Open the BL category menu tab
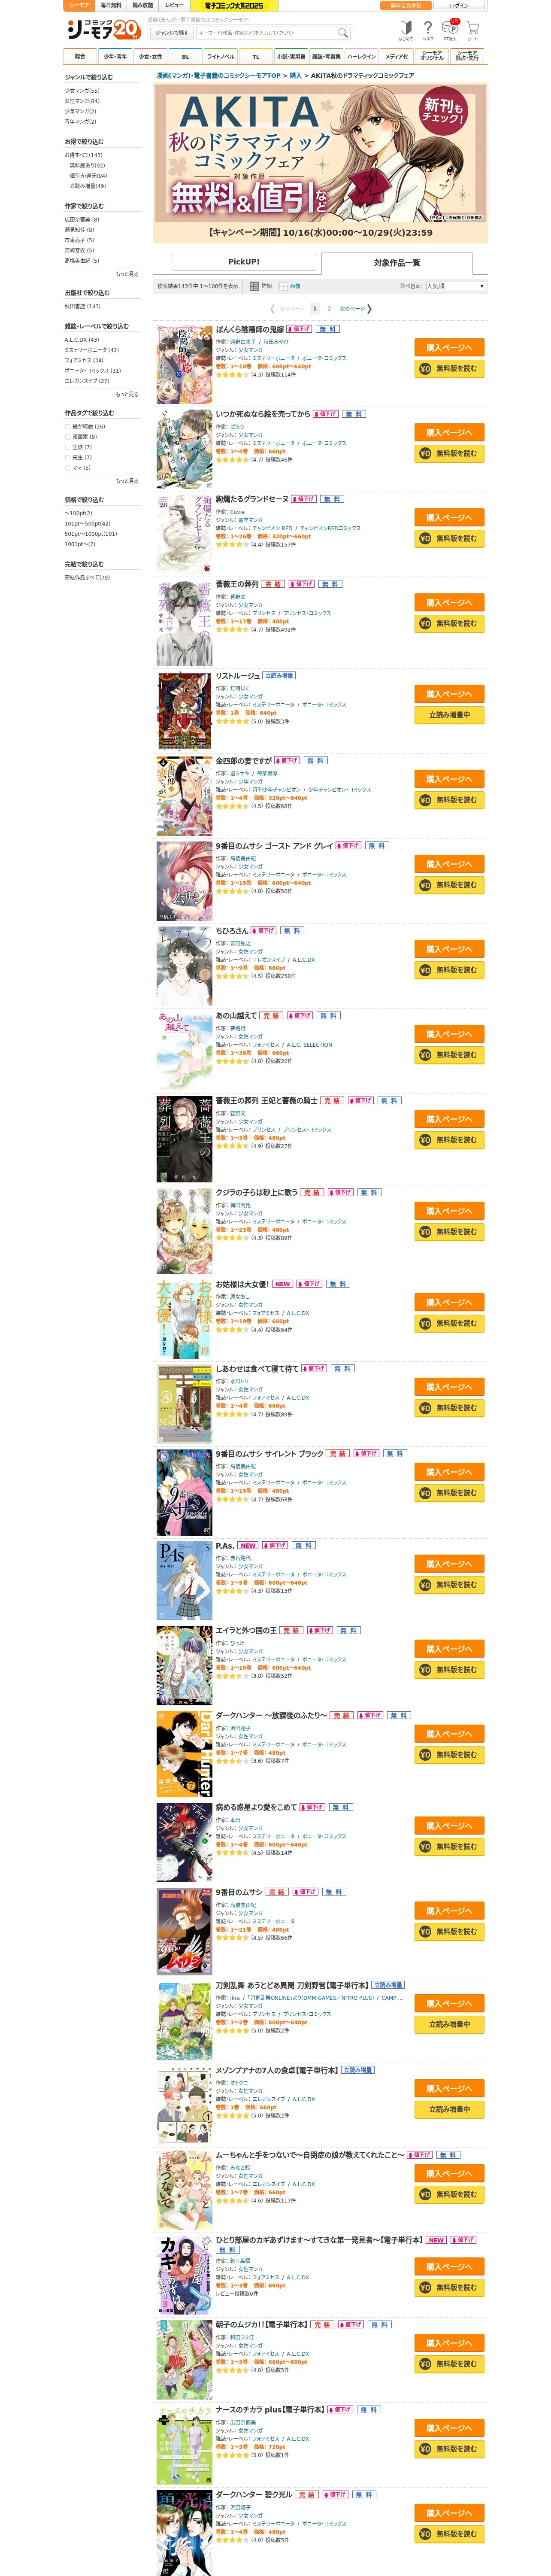Screen dimensions: 551x2576 point(185,57)
